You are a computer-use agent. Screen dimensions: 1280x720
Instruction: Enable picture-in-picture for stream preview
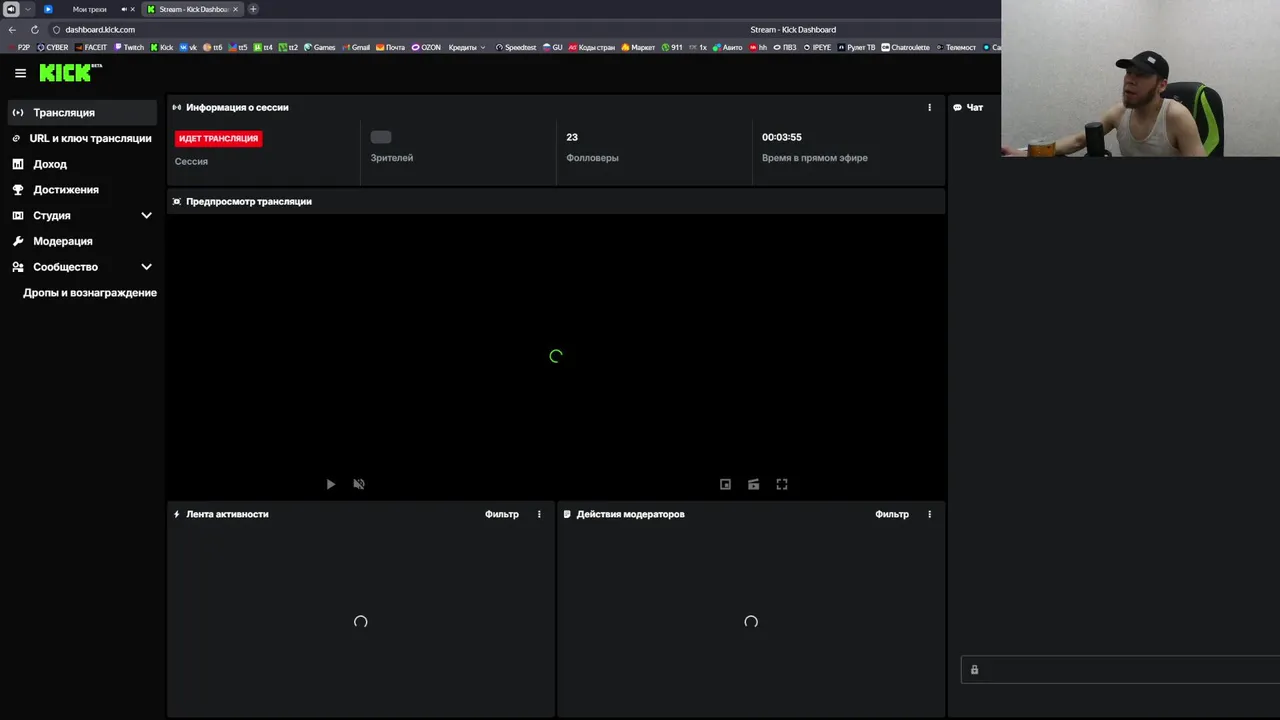click(x=726, y=484)
